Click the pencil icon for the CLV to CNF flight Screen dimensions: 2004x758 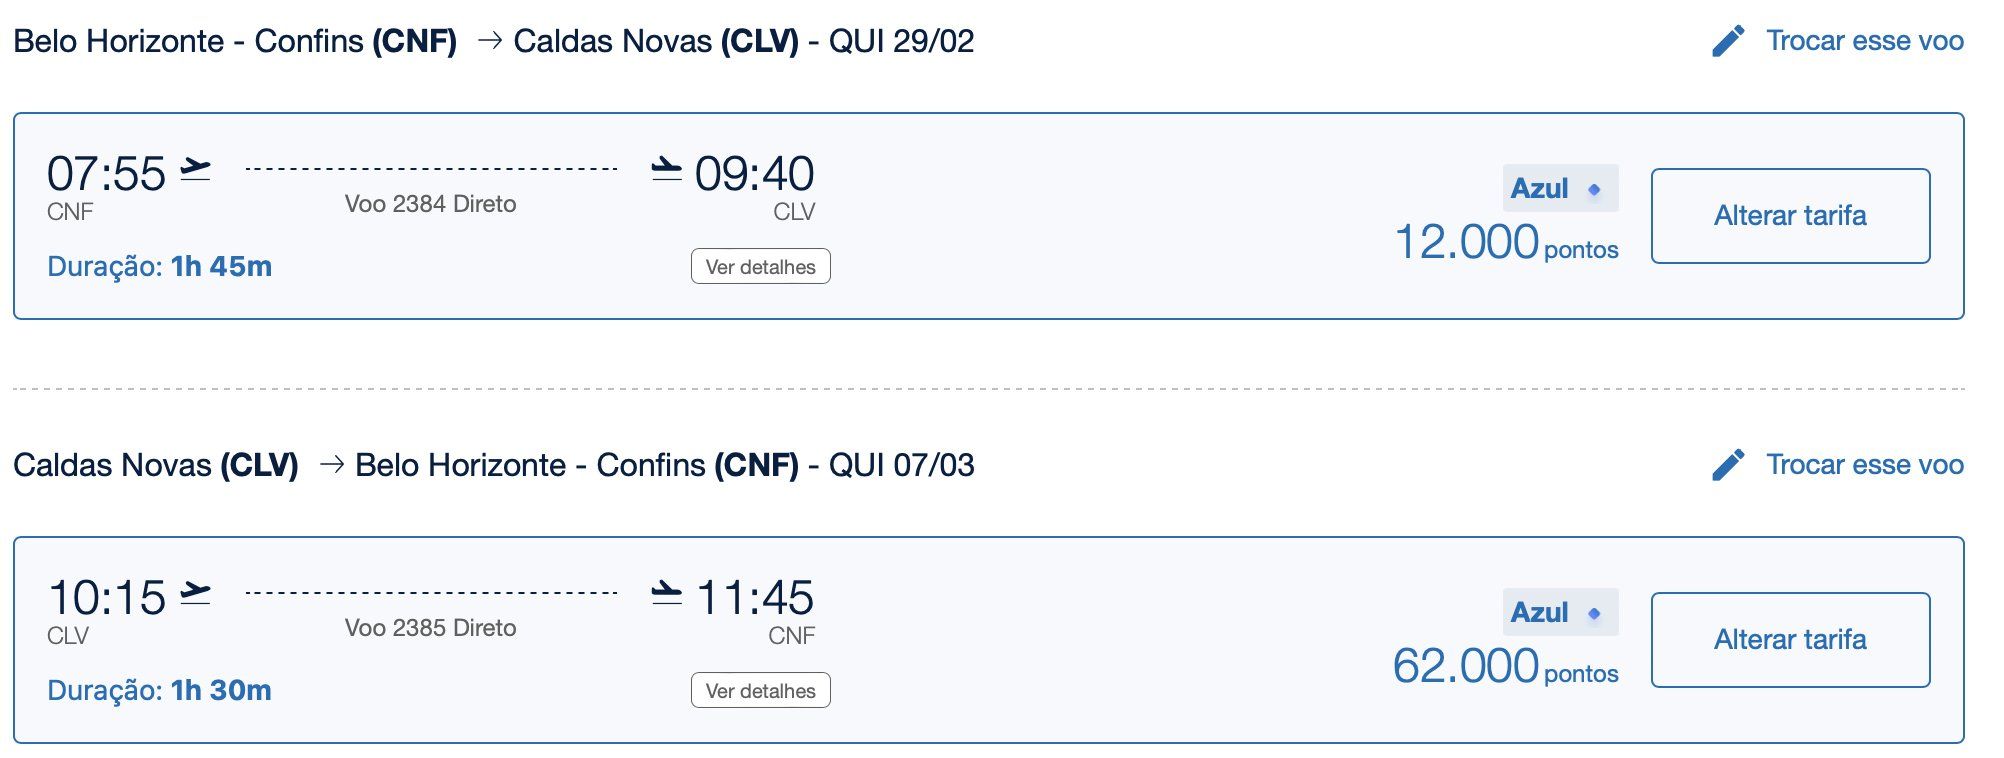click(x=1728, y=465)
